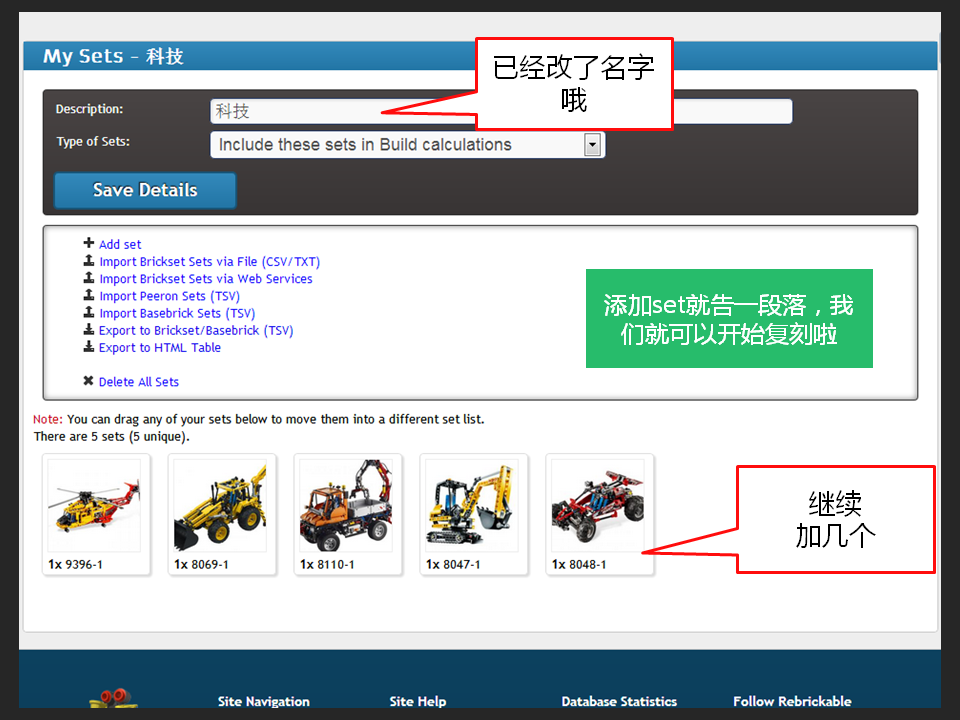960x720 pixels.
Task: Click the Save Details button
Action: 145,190
